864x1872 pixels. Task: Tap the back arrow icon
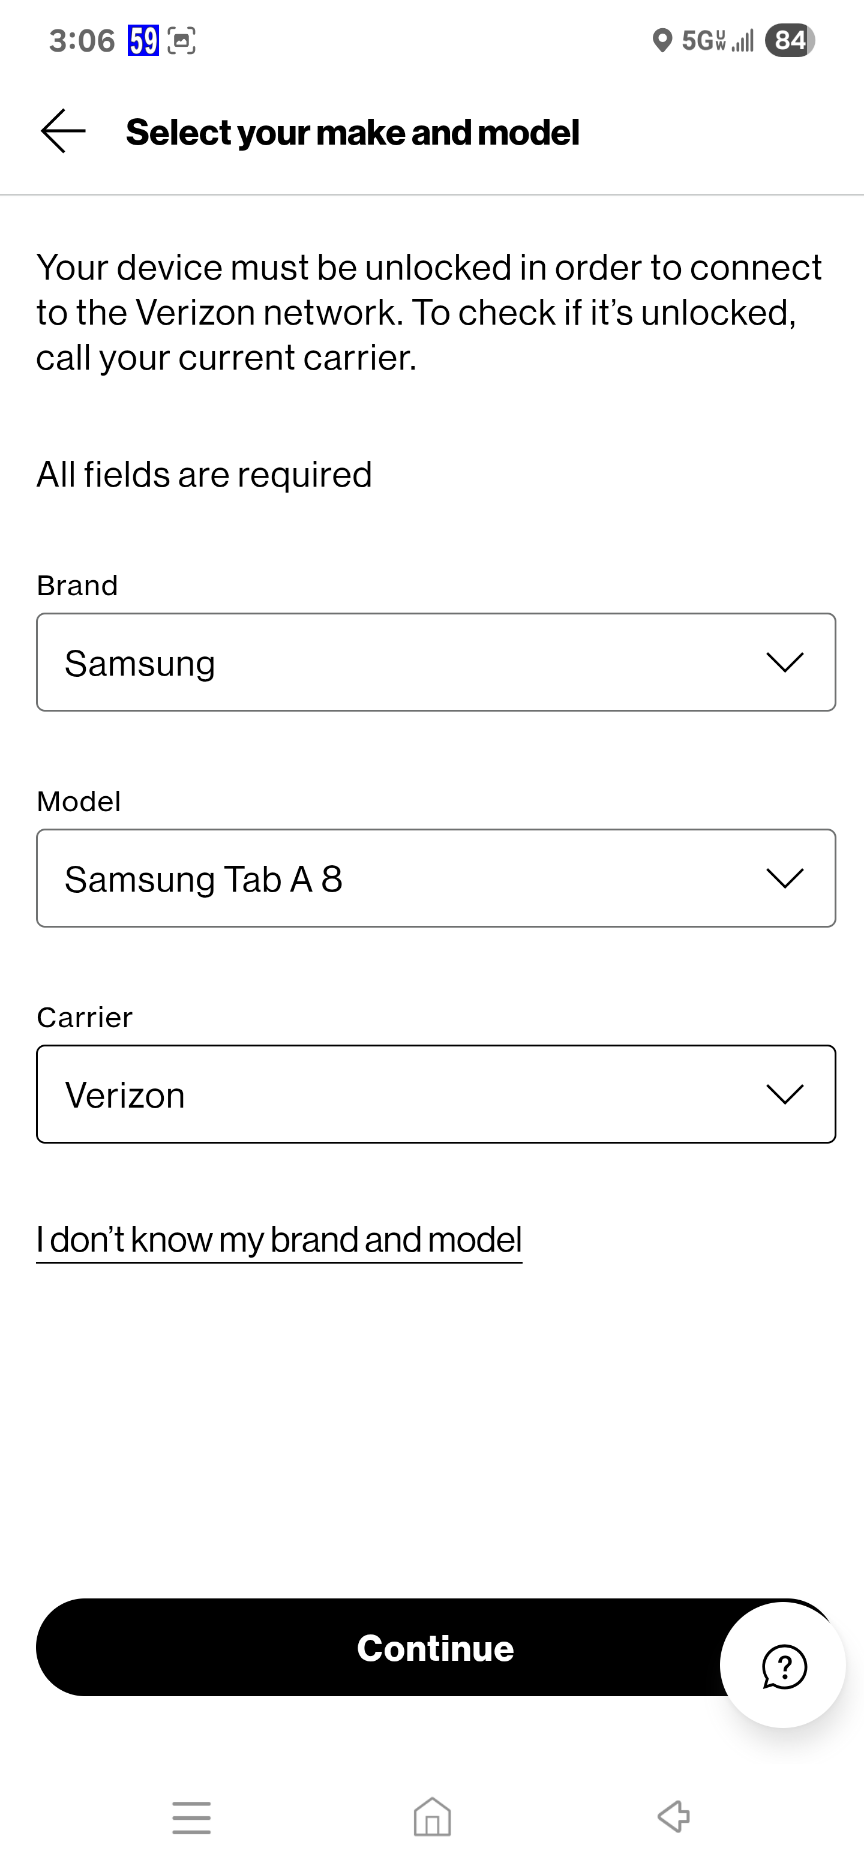pyautogui.click(x=63, y=132)
